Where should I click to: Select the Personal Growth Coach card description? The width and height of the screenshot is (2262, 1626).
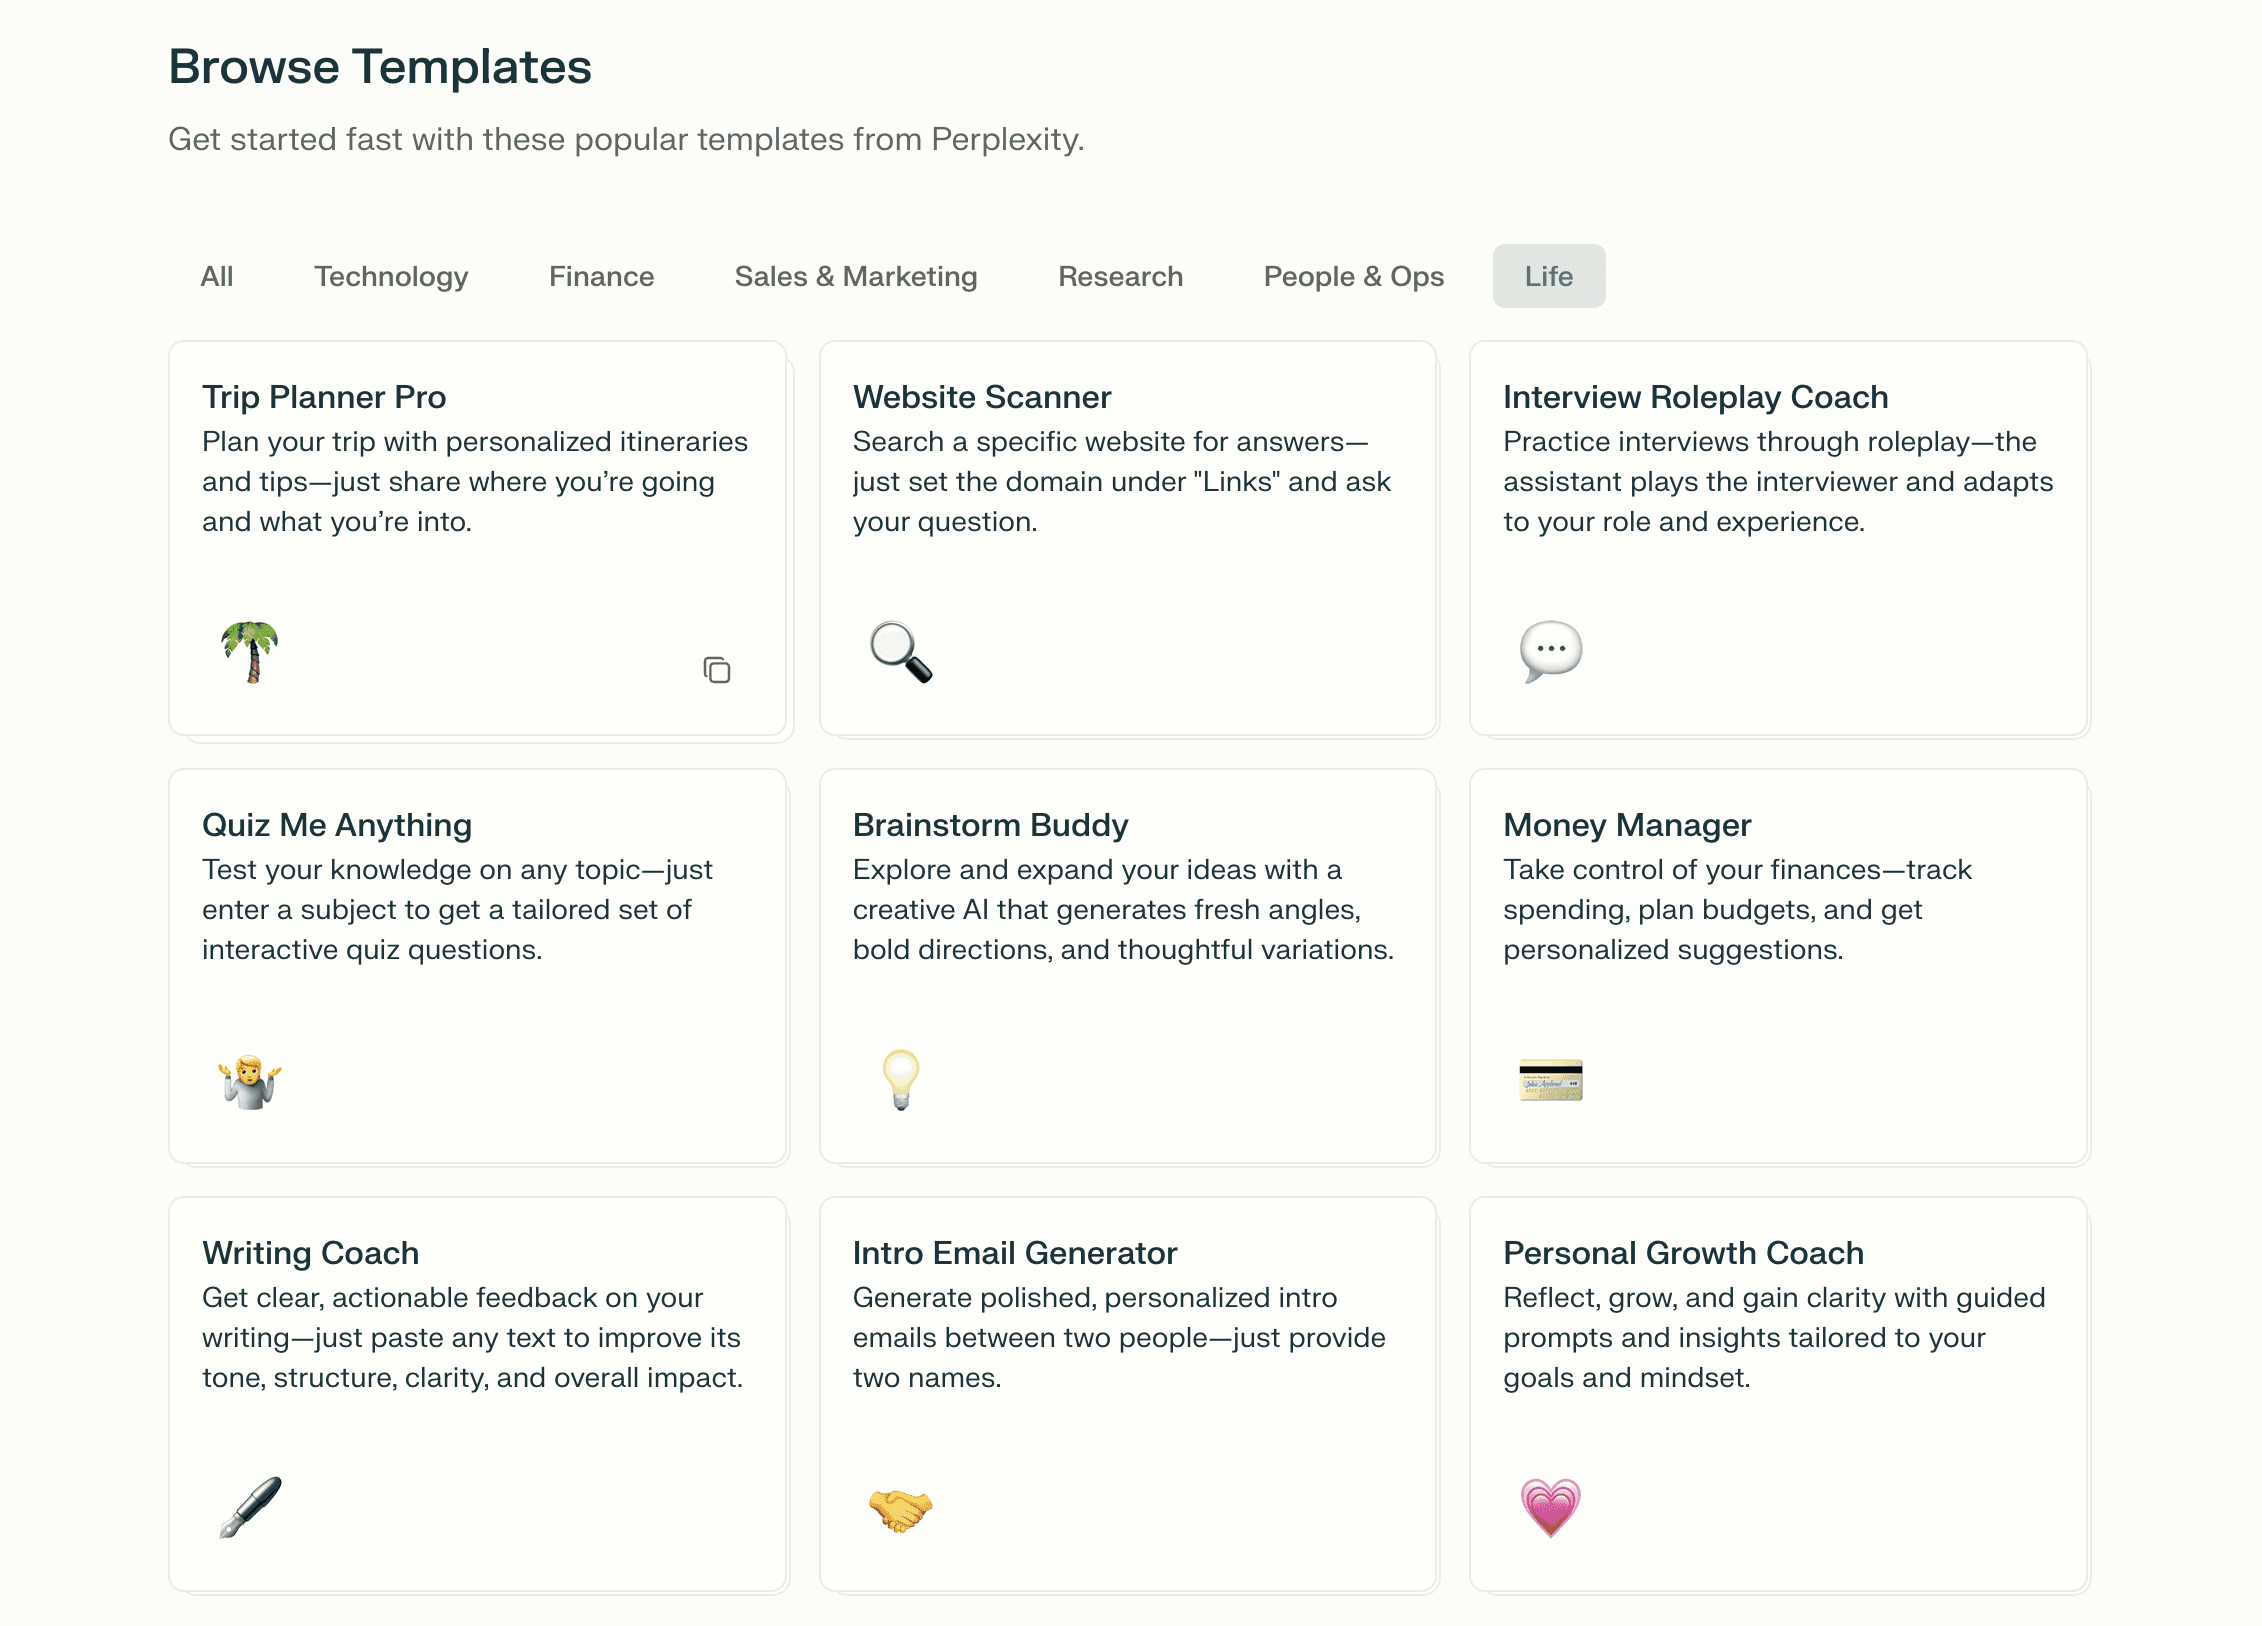coord(1774,1337)
